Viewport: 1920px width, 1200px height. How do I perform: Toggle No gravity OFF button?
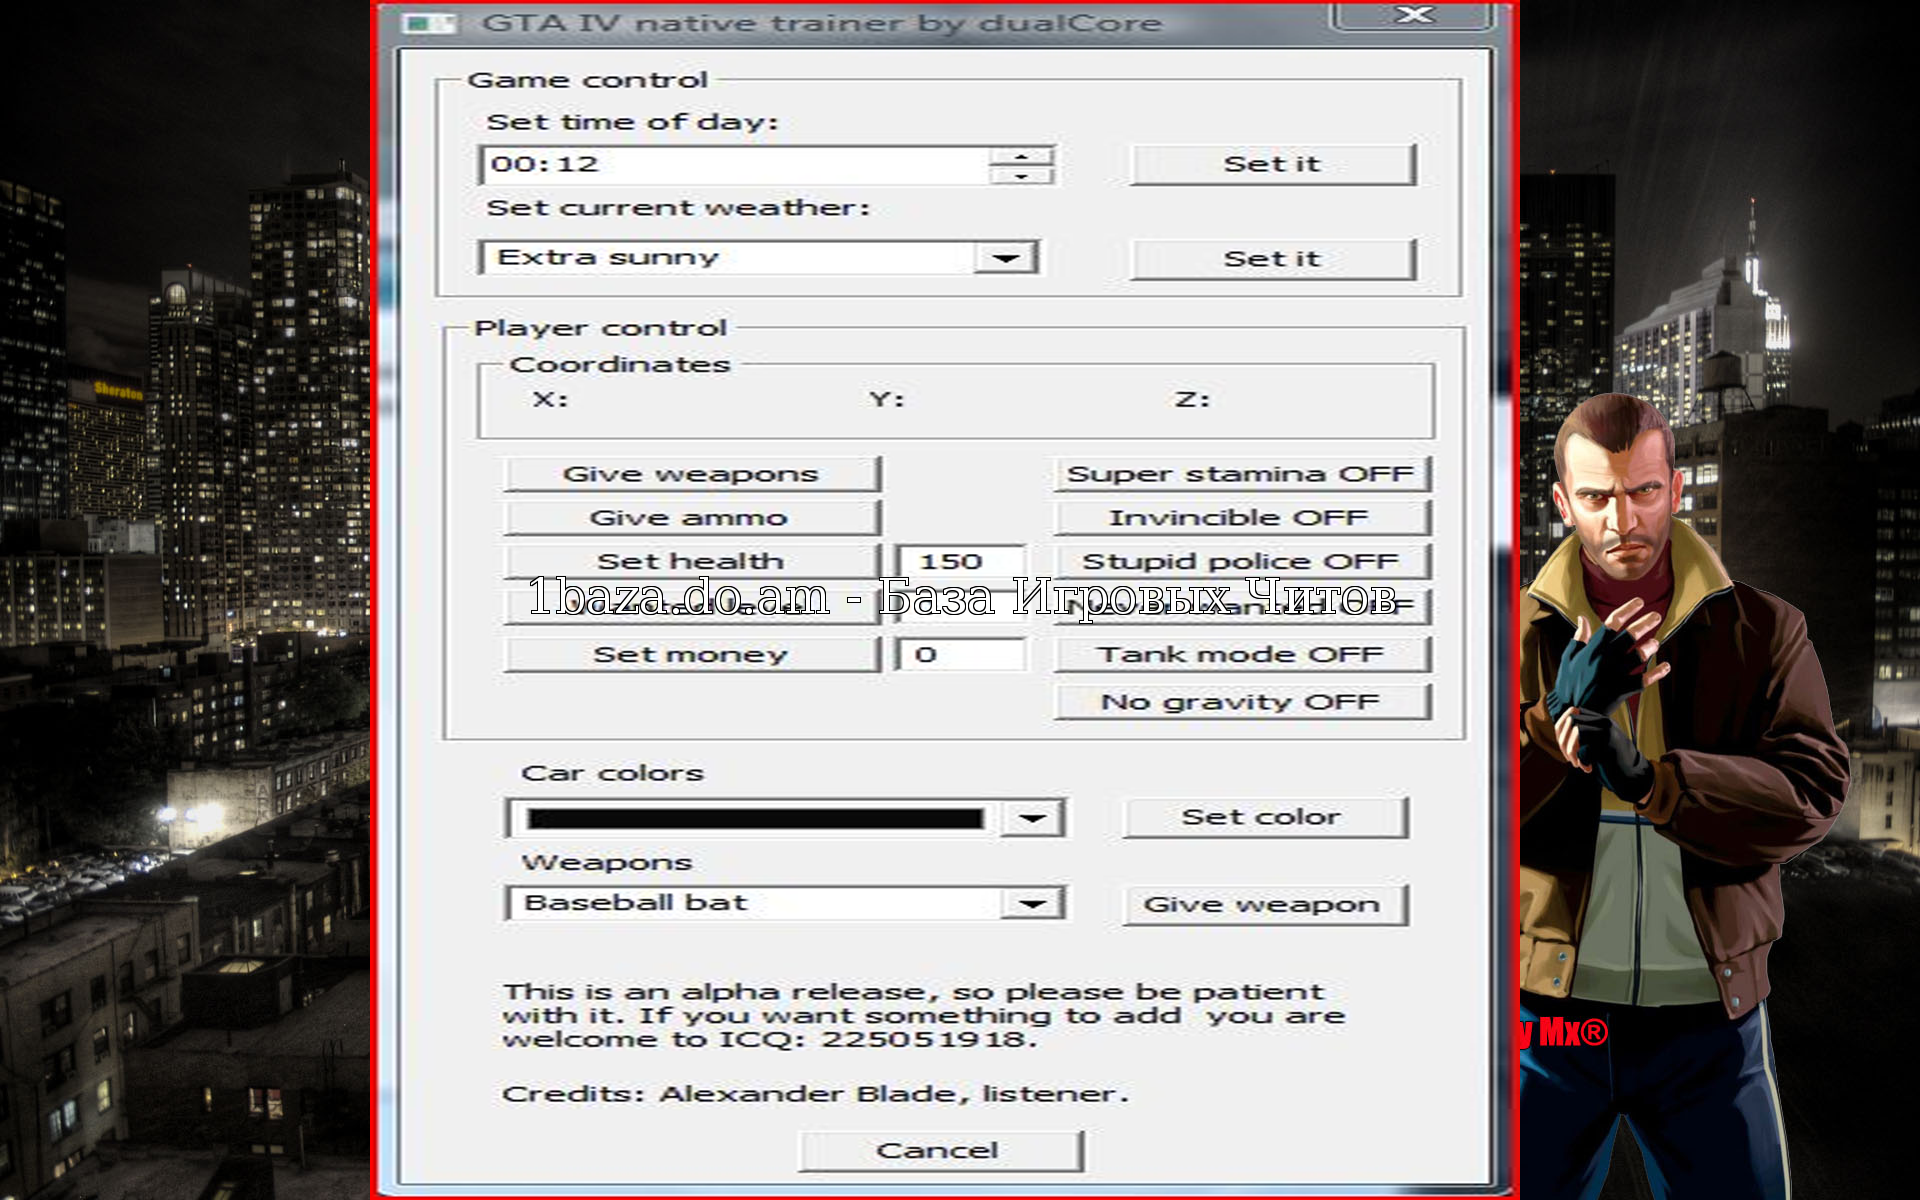(x=1236, y=702)
